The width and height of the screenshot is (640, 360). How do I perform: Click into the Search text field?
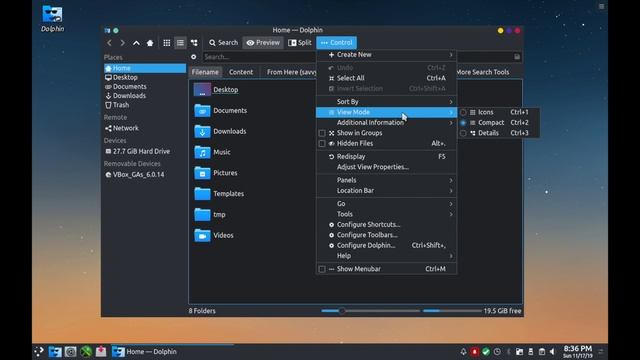click(x=259, y=57)
